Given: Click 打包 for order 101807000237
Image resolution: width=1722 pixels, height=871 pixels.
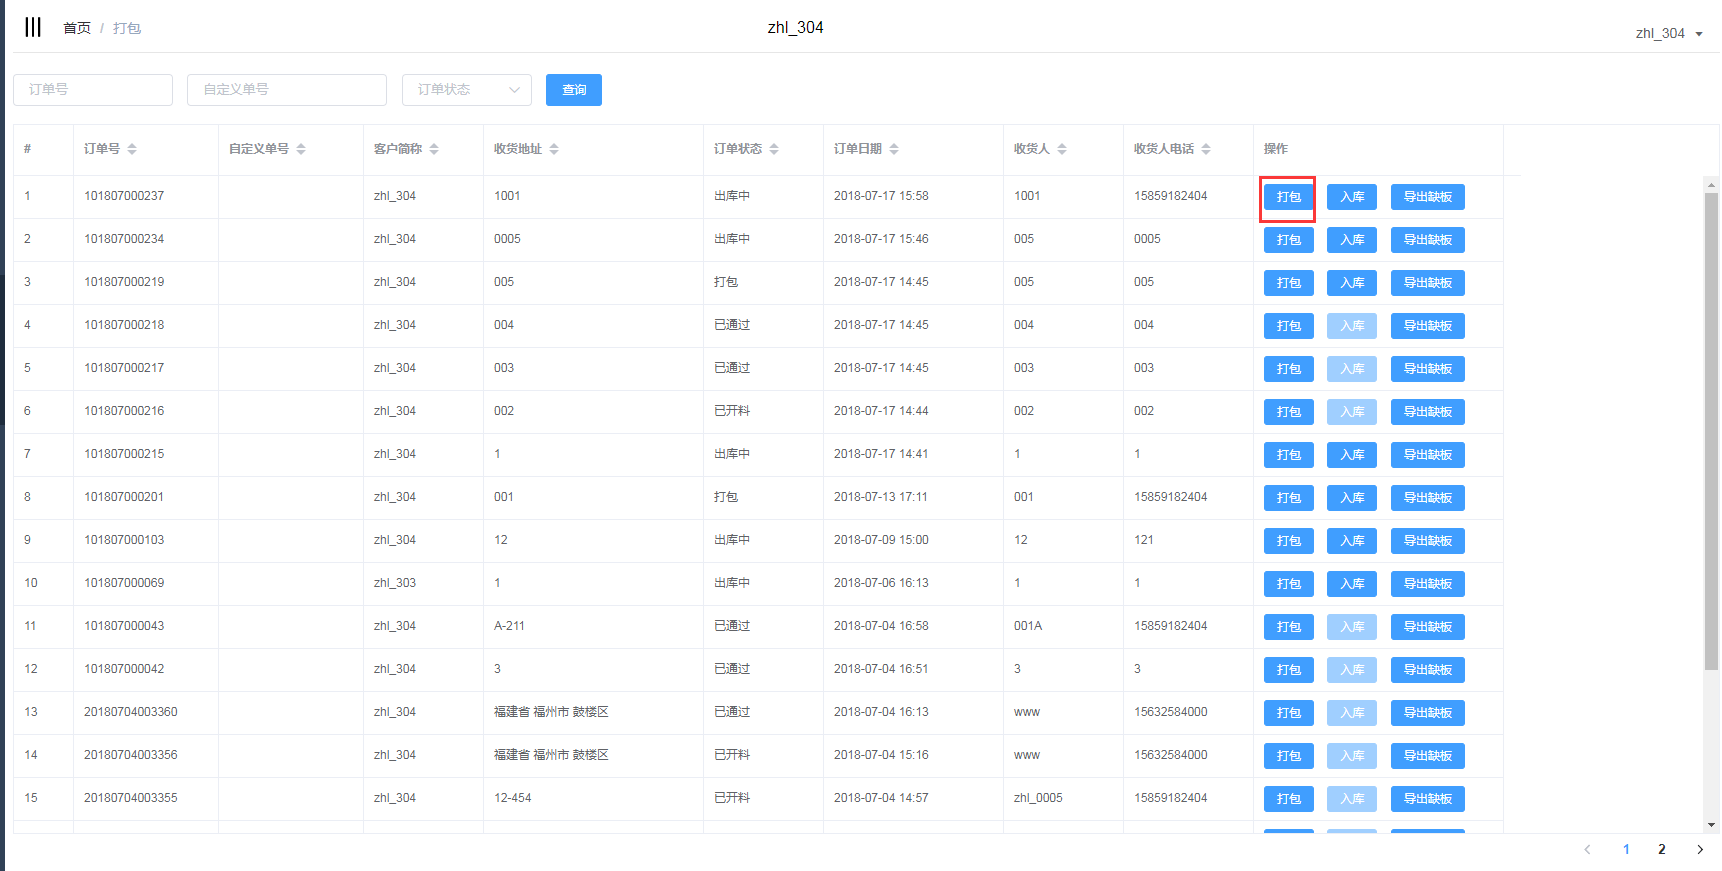Looking at the screenshot, I should point(1288,197).
